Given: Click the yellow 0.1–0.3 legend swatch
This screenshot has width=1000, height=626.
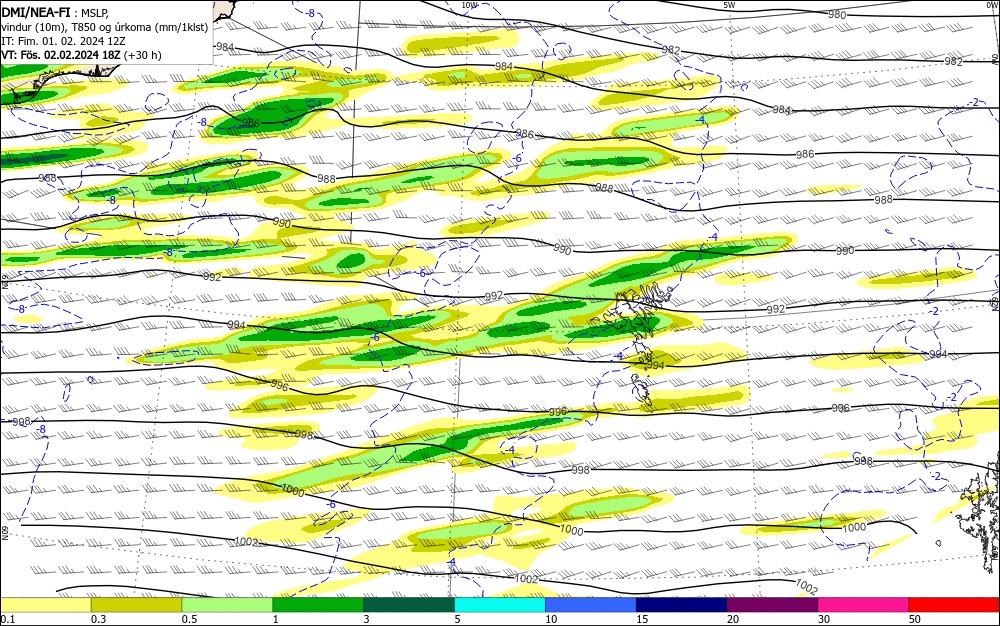Looking at the screenshot, I should click(46, 605).
